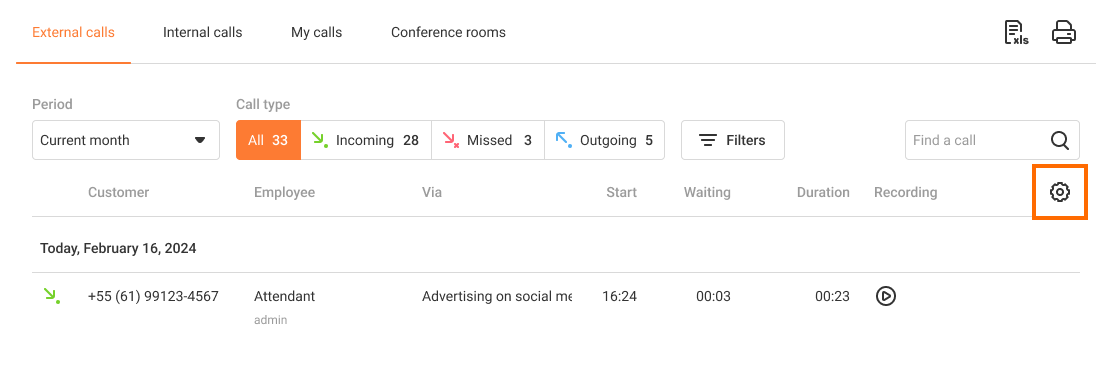This screenshot has height=384, width=1112.
Task: Click the search magnifier icon
Action: (x=1060, y=141)
